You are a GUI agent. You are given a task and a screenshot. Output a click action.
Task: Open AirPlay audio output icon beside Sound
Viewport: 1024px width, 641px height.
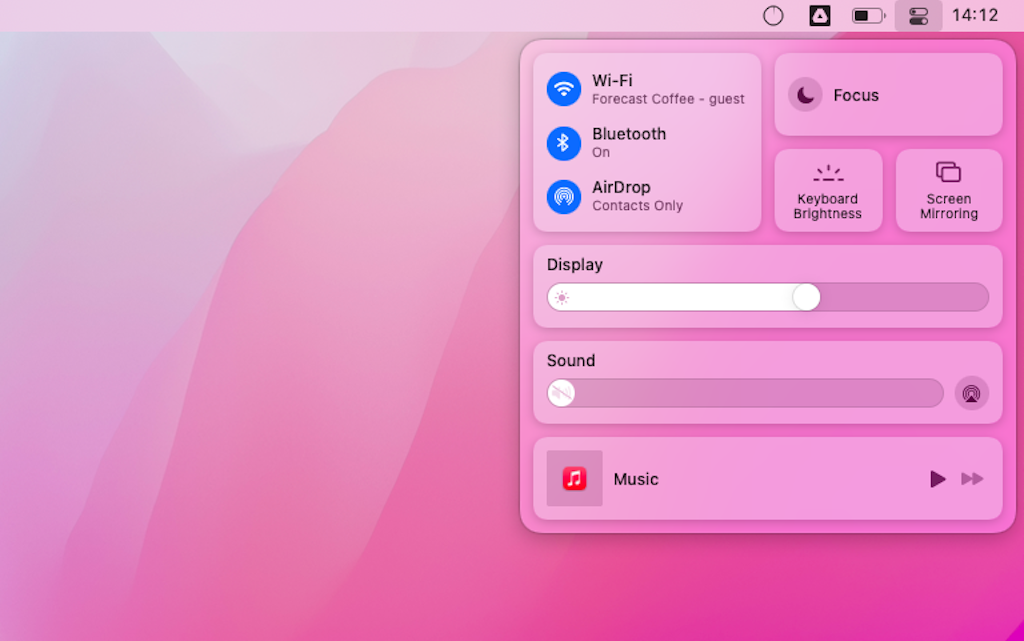click(x=971, y=393)
